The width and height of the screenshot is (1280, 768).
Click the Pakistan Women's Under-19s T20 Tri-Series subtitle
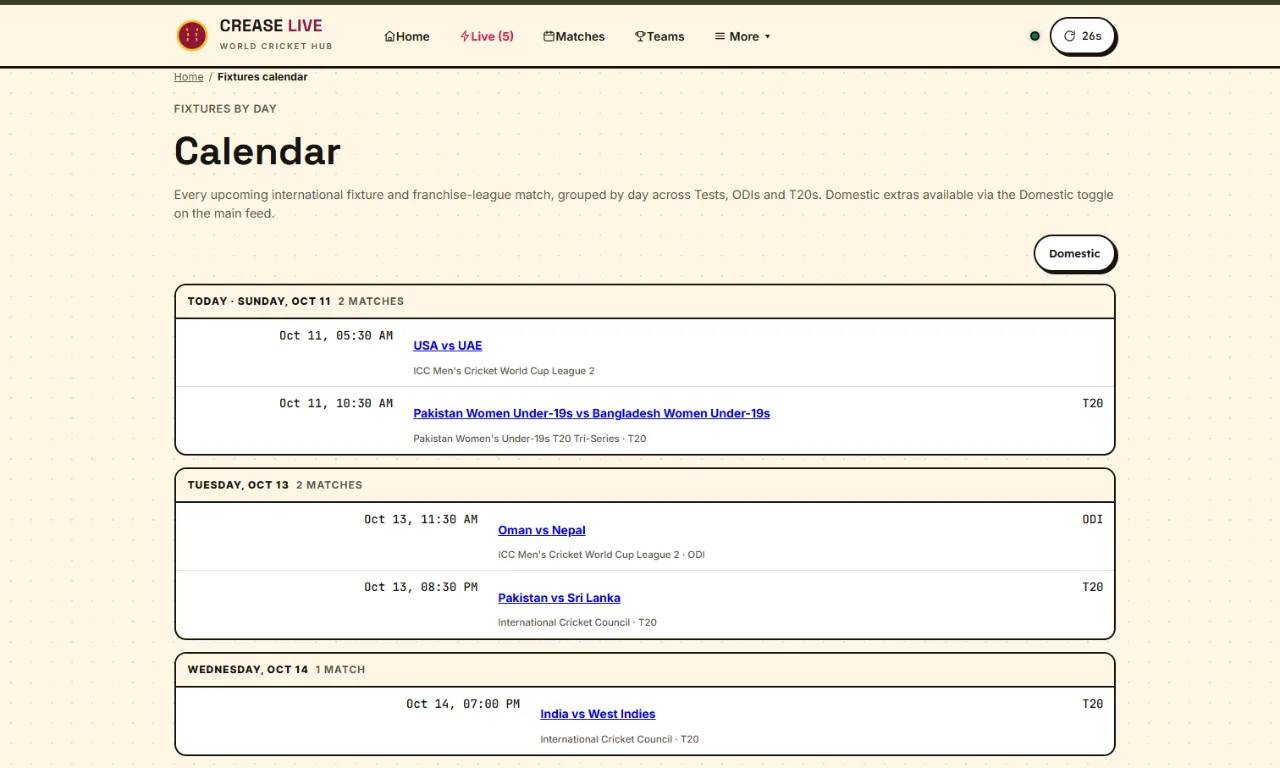tap(530, 439)
